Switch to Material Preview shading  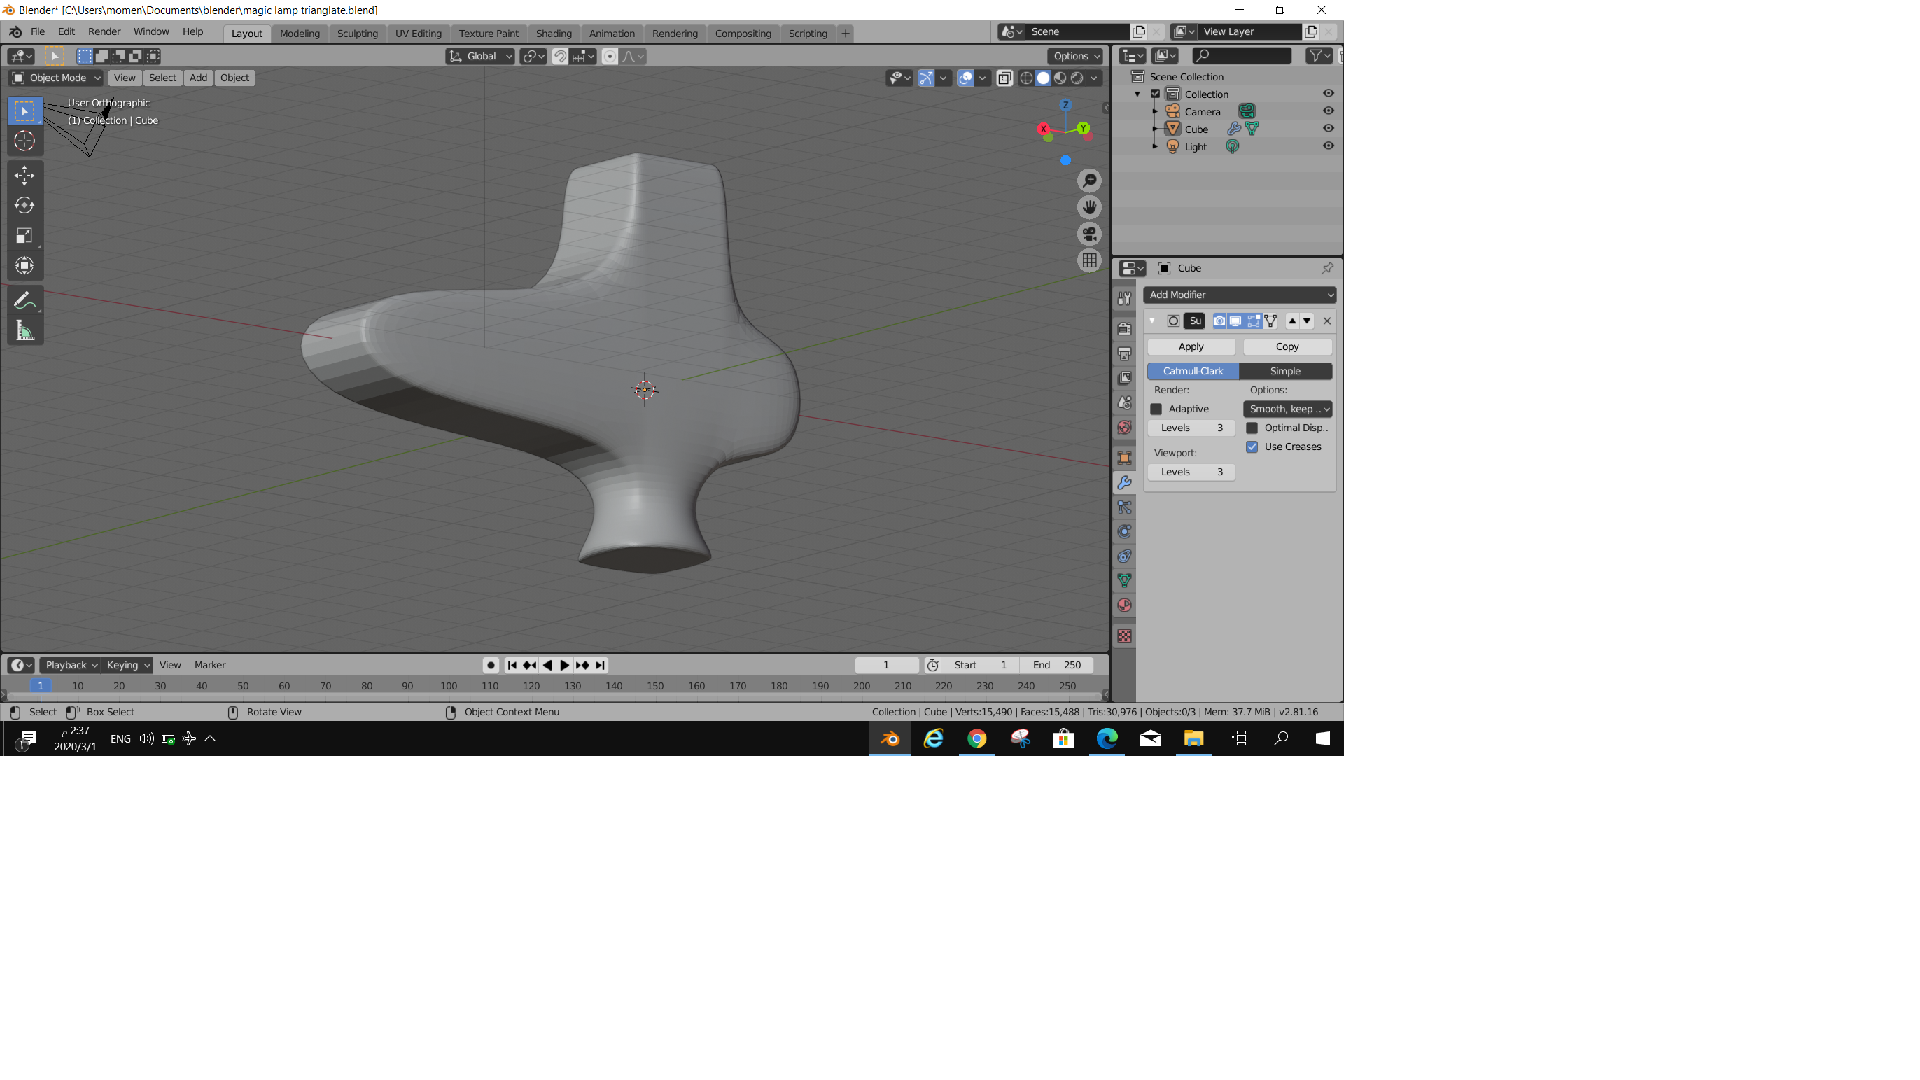1060,78
